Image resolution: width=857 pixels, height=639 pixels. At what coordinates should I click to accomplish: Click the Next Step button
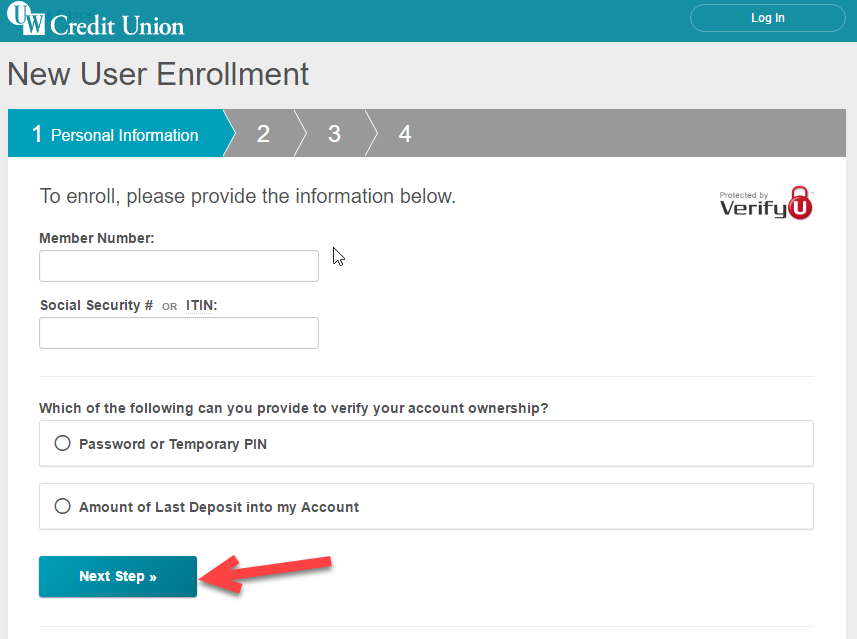pyautogui.click(x=118, y=576)
